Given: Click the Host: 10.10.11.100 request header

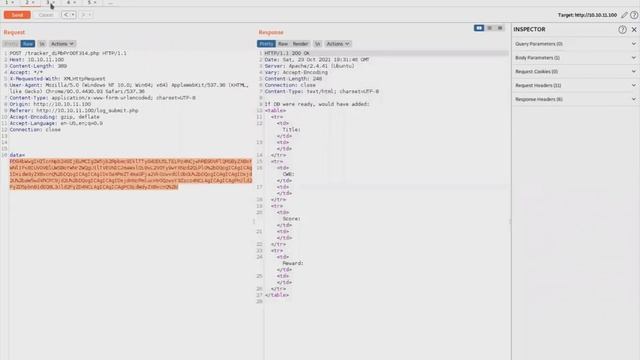Looking at the screenshot, I should [x=37, y=60].
